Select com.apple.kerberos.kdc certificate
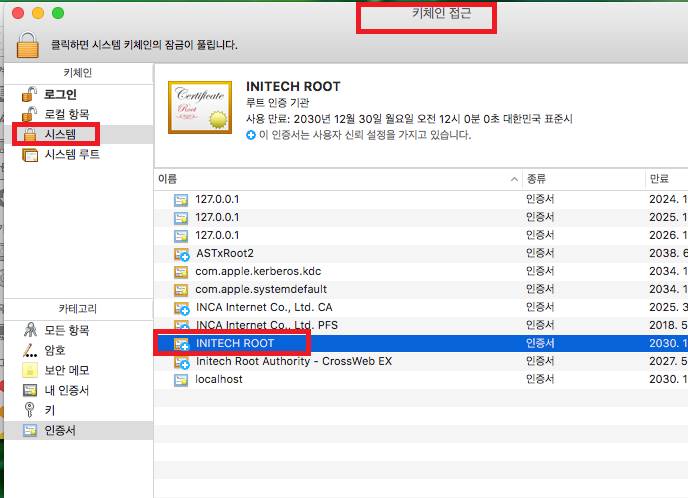Screen dimensions: 688x498 258,271
